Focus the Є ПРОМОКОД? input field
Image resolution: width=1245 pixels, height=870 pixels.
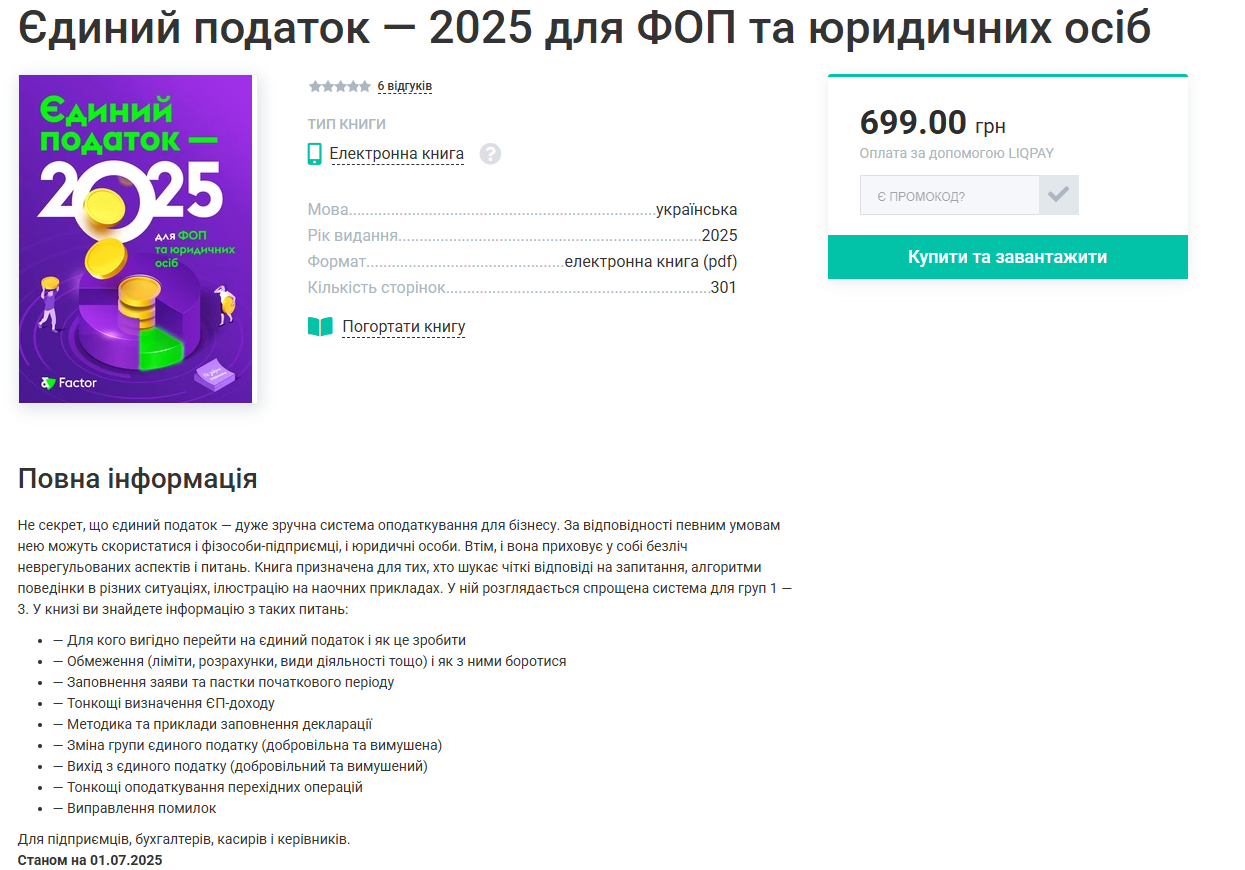click(x=949, y=196)
